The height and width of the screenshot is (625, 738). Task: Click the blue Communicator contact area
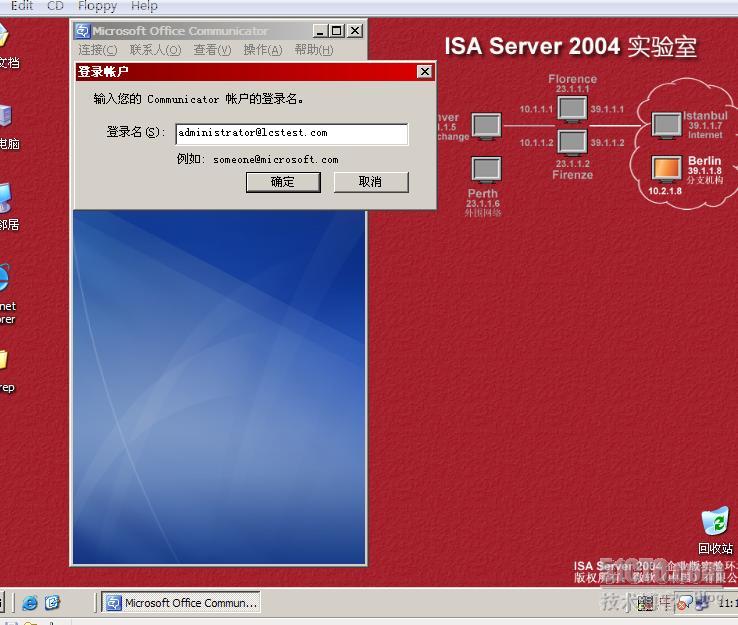[219, 387]
